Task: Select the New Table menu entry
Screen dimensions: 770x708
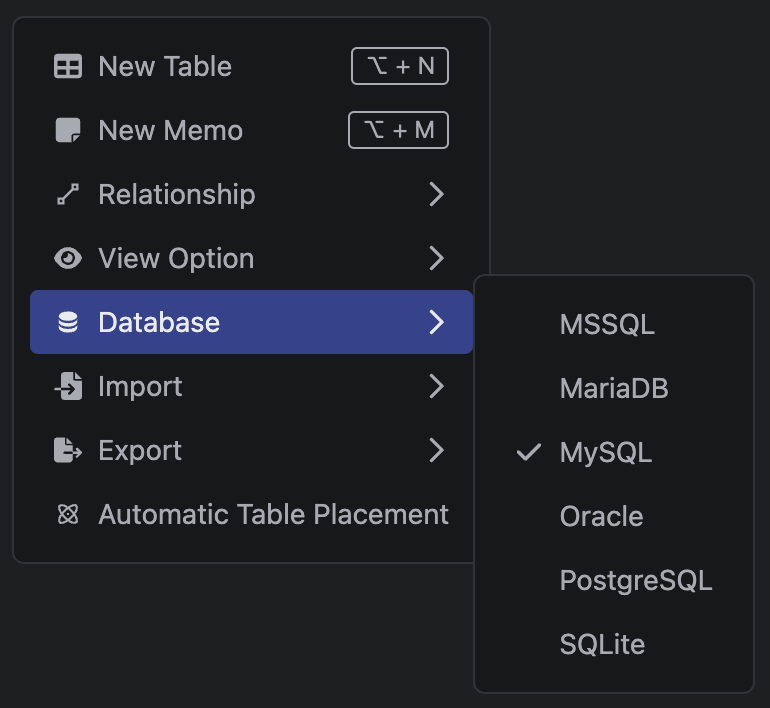Action: tap(165, 67)
